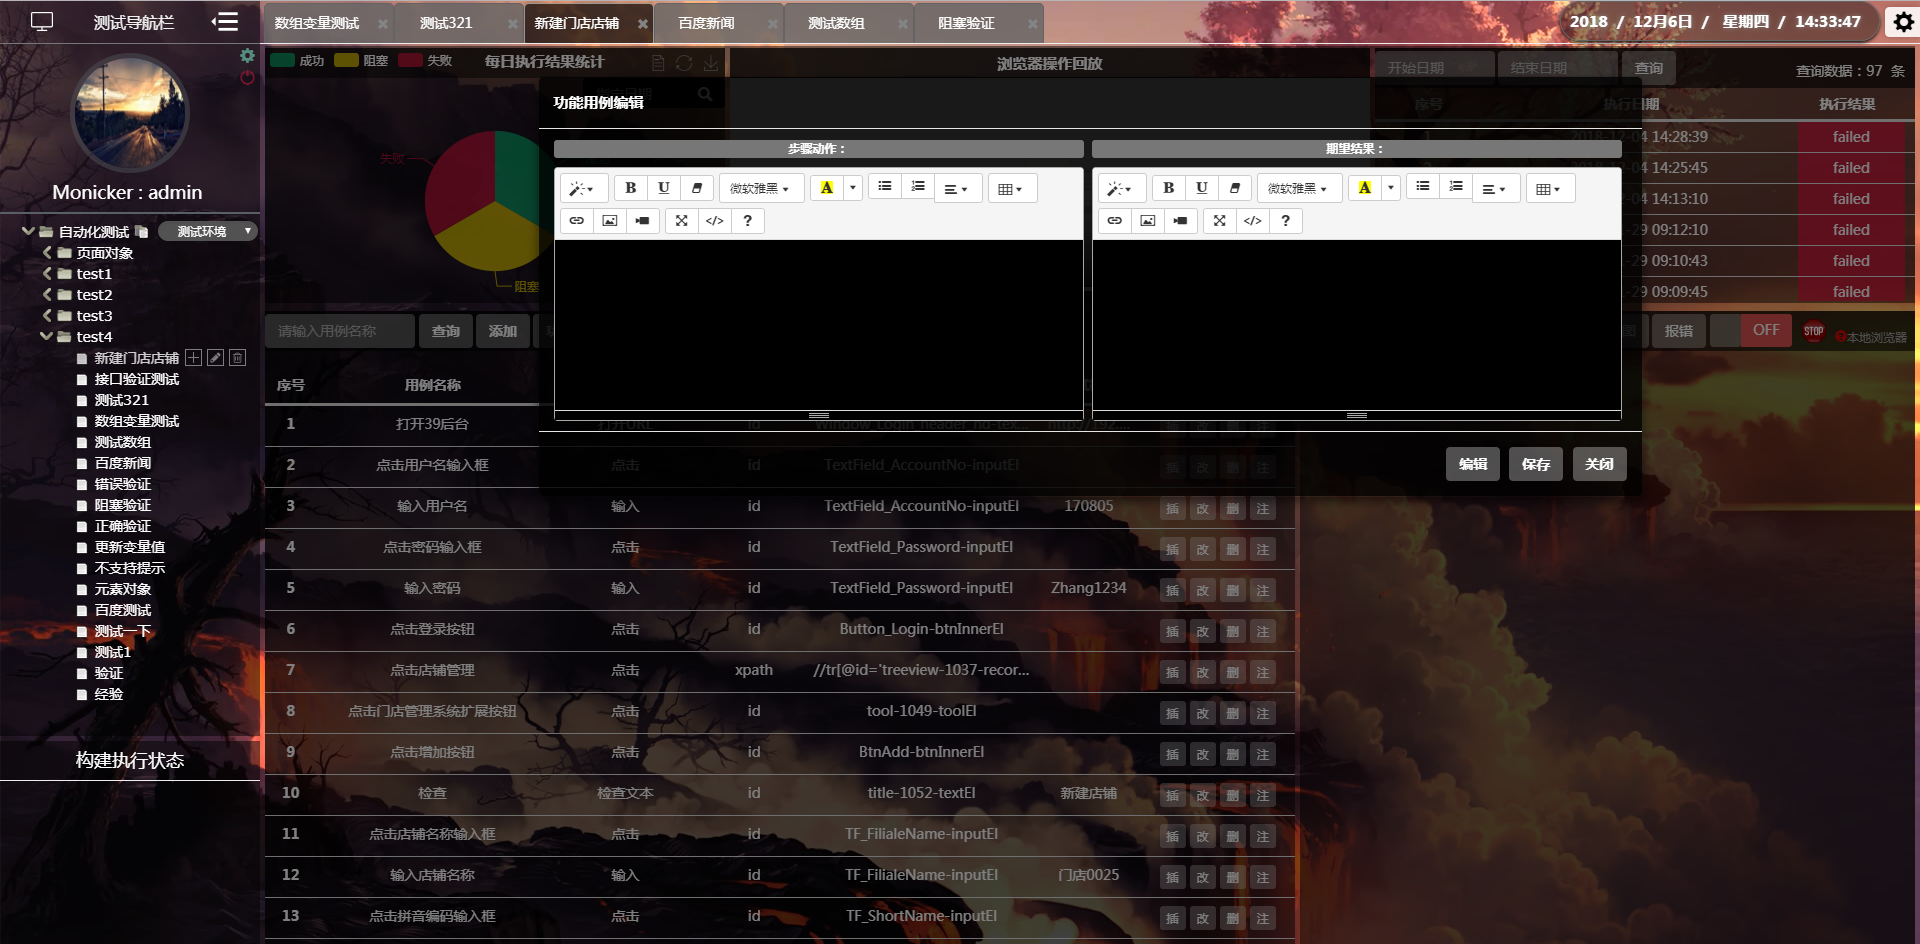Insert a link in the 步骤动作 editor
The image size is (1920, 944).
pos(577,221)
